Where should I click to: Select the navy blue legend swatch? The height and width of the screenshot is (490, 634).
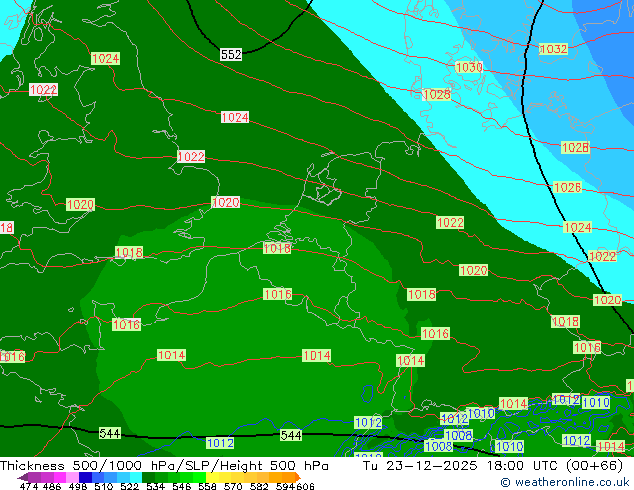click(85, 477)
